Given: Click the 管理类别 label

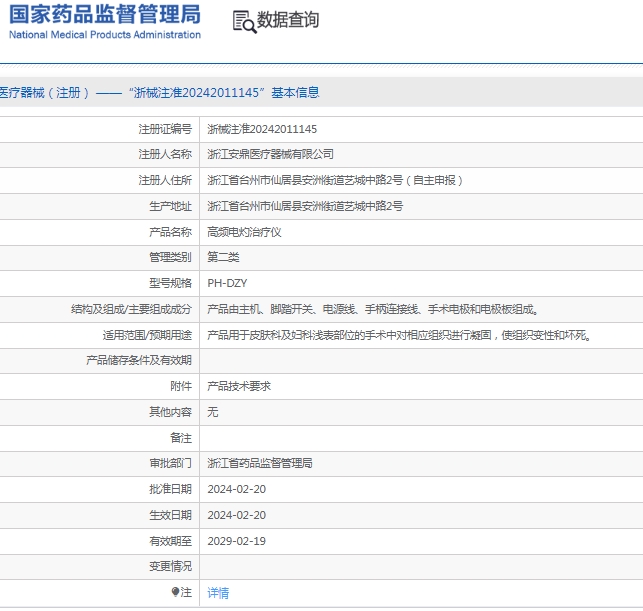Looking at the screenshot, I should pos(171,258).
